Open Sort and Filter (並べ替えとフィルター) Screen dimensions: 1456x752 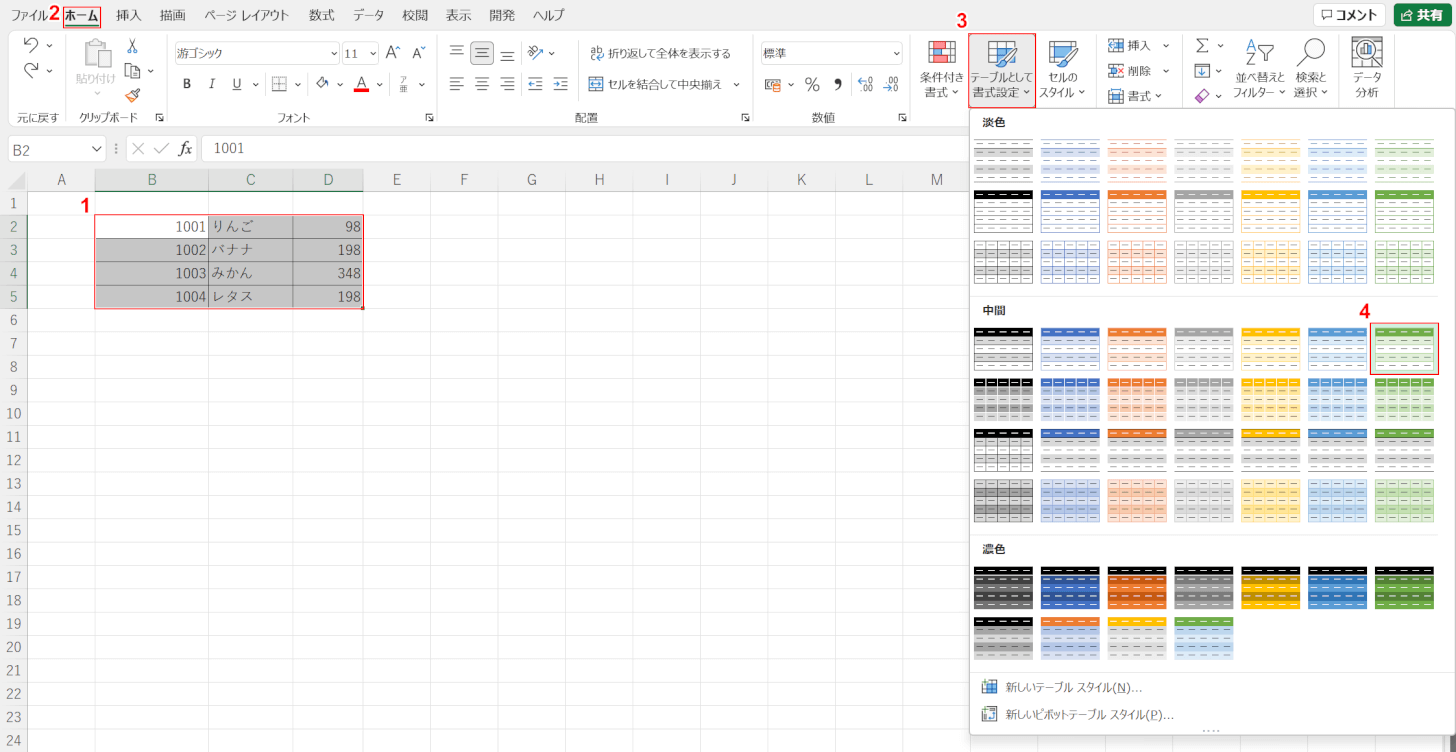(x=1259, y=70)
